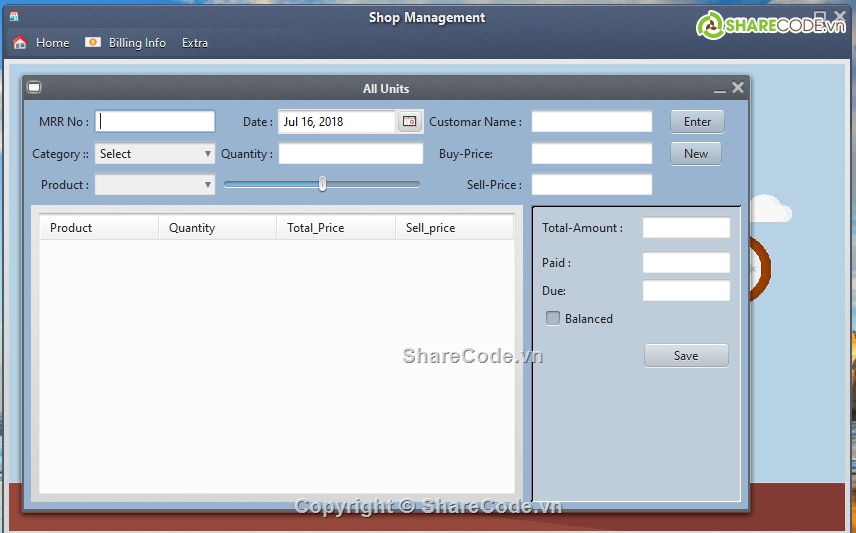Click the Customar Name text field
This screenshot has height=533, width=856.
point(591,122)
